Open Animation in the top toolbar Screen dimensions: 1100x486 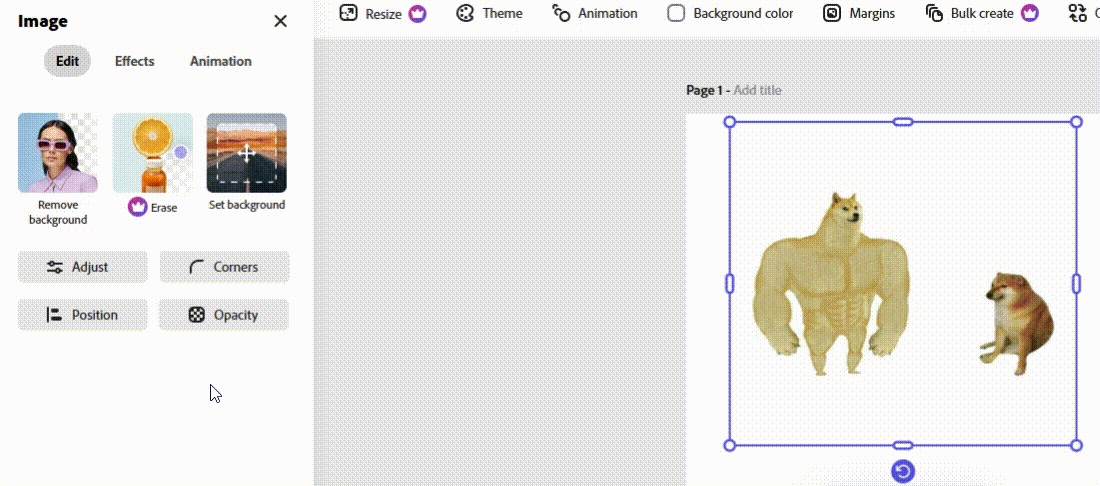click(595, 13)
